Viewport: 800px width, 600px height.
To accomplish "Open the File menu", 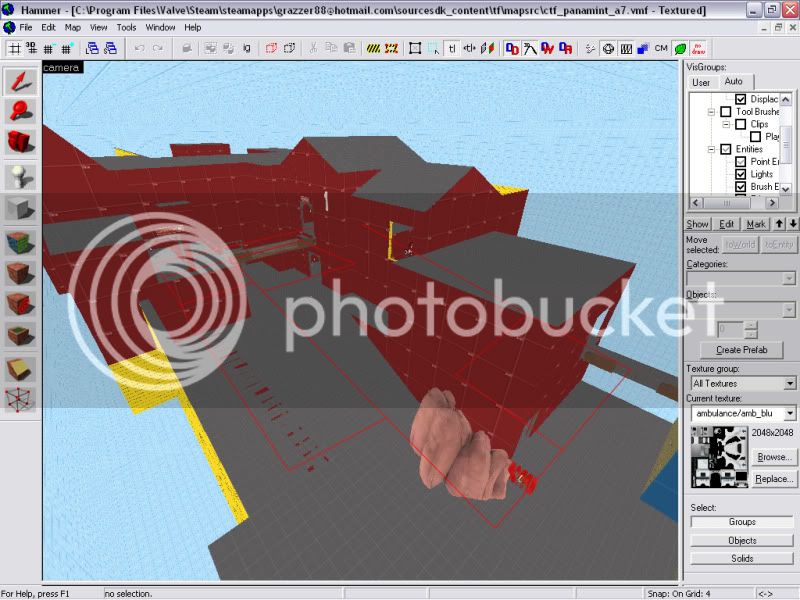I will tap(26, 28).
